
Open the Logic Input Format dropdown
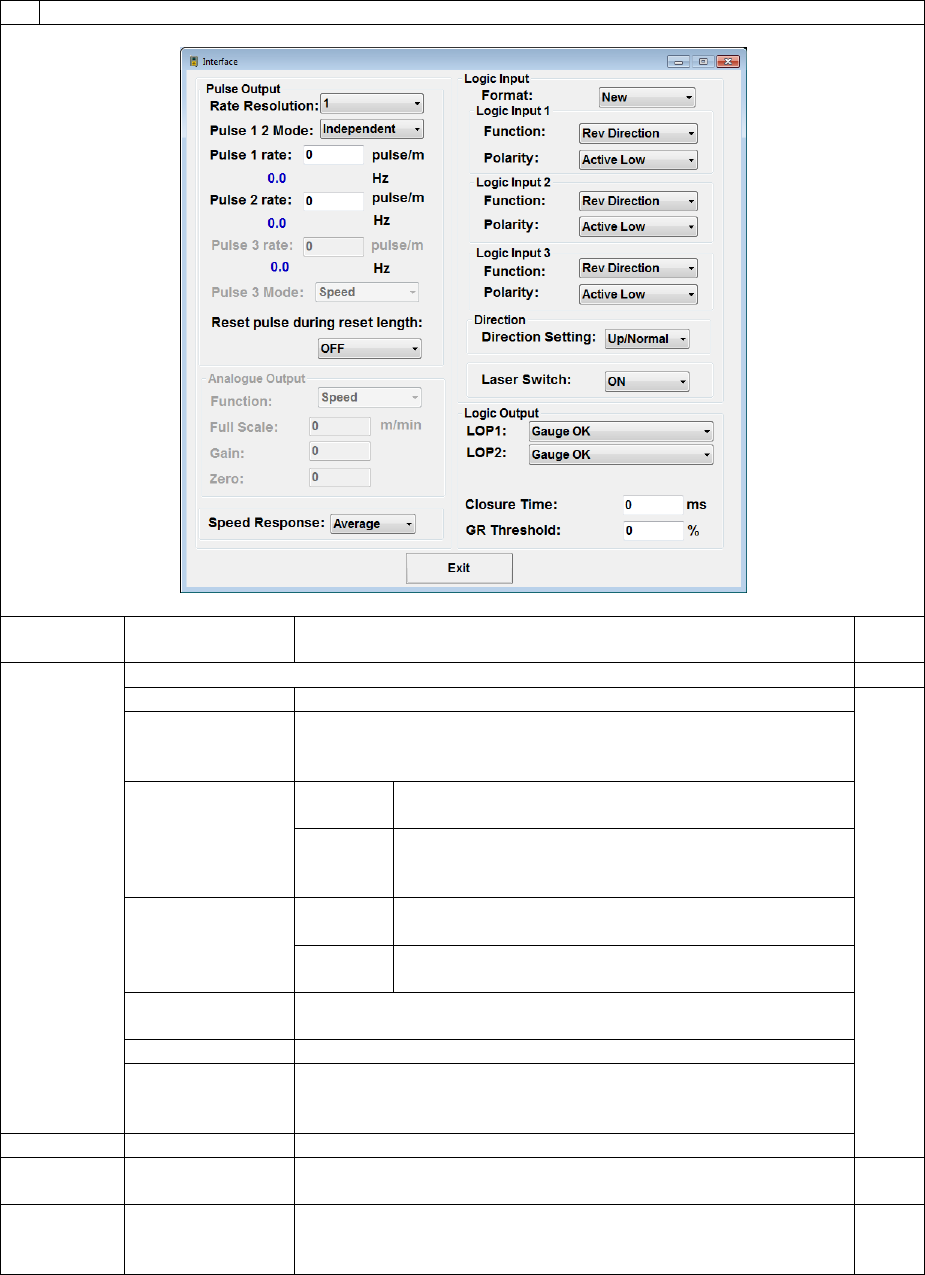[x=647, y=98]
